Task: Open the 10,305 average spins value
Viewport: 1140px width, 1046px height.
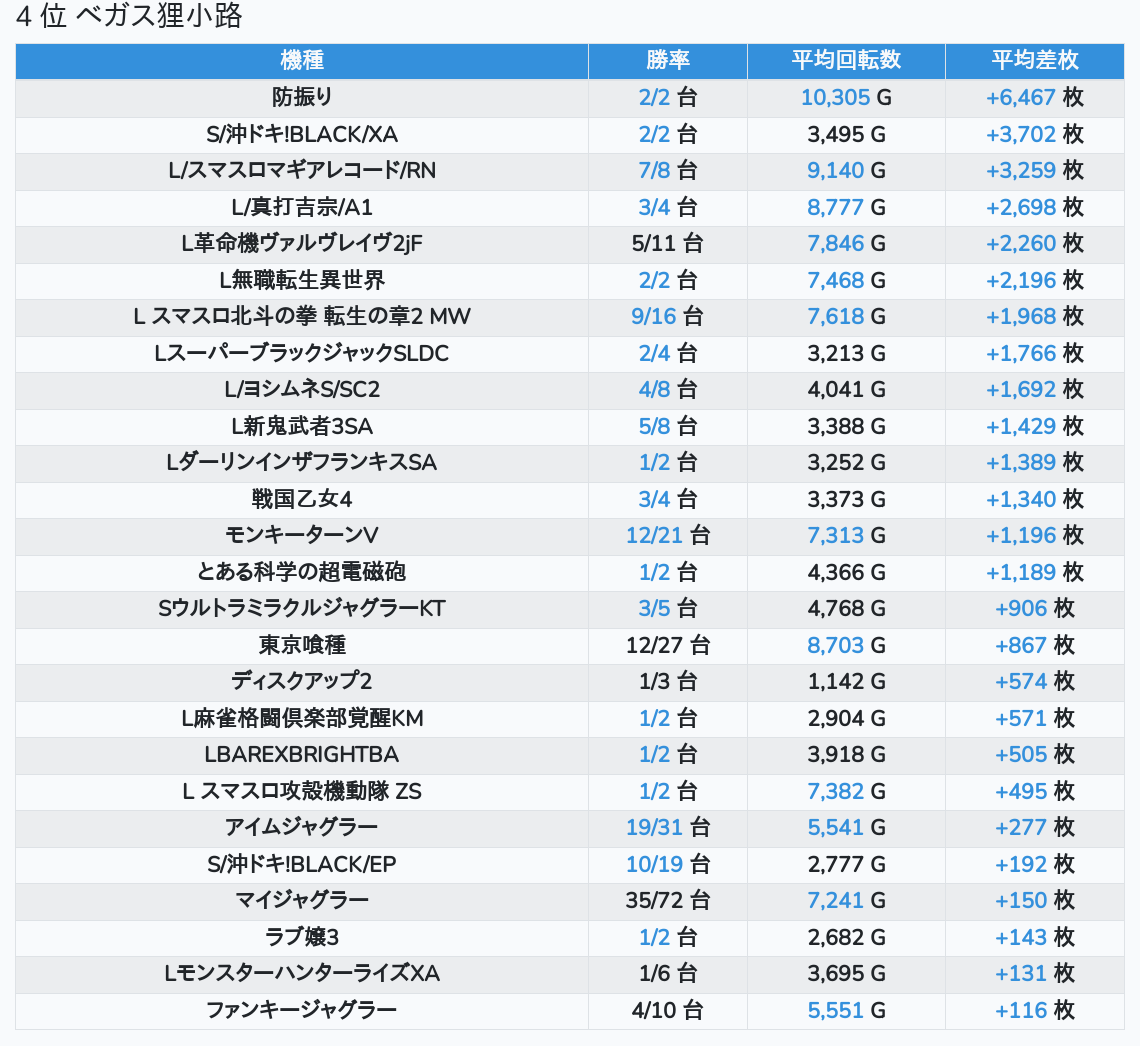Action: click(x=835, y=98)
